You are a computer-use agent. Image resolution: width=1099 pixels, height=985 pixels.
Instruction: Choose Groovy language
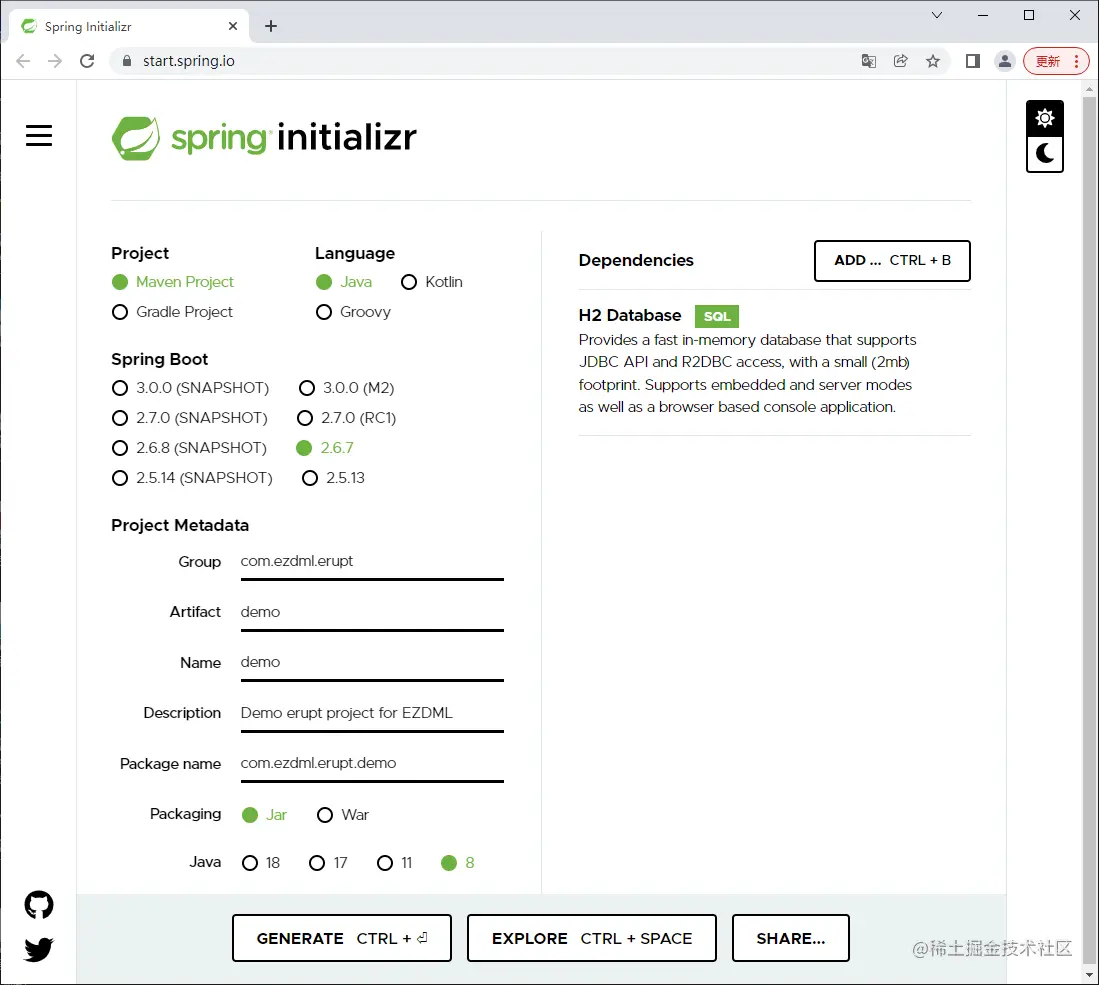point(353,312)
